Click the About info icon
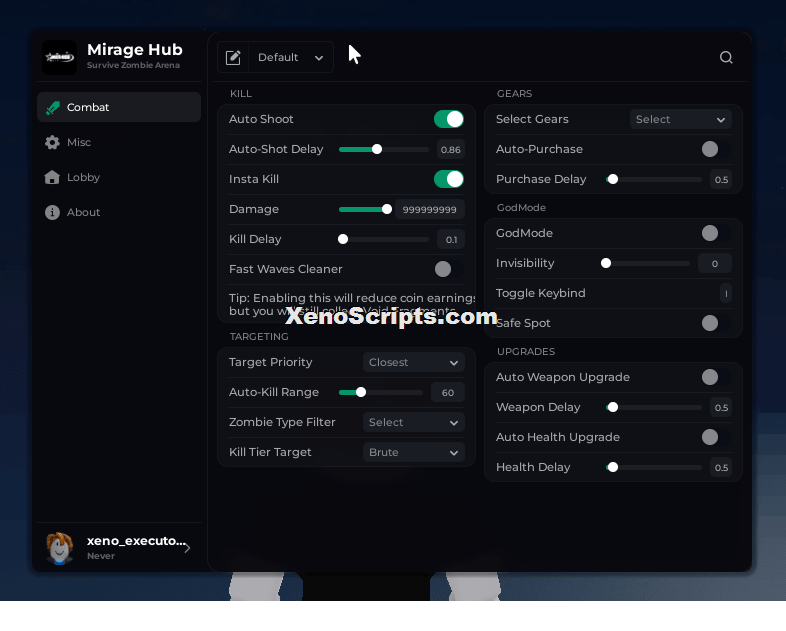Screen dimensions: 786x631 pos(52,213)
